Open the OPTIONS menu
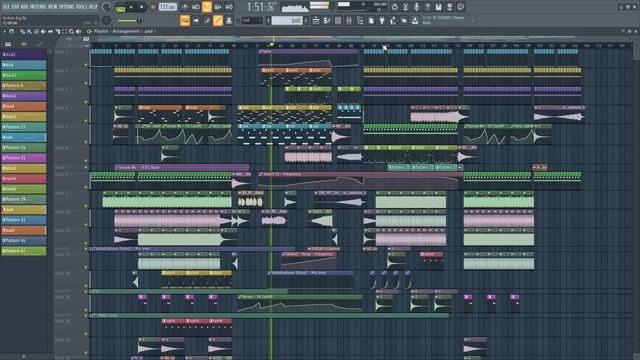 [67, 7]
